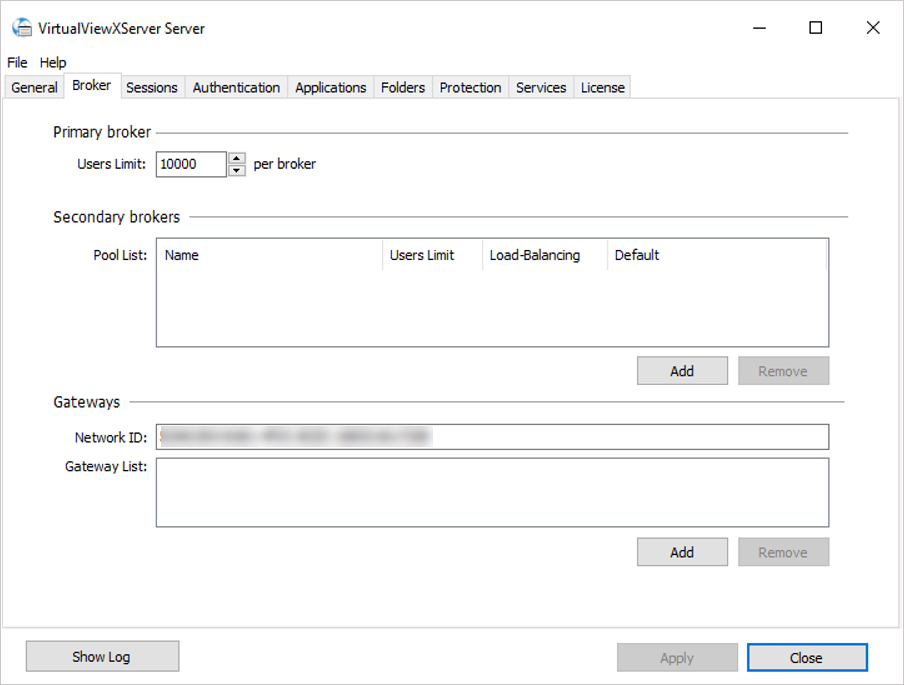Screen dimensions: 904x685
Task: Open the License tab
Action: (x=602, y=87)
